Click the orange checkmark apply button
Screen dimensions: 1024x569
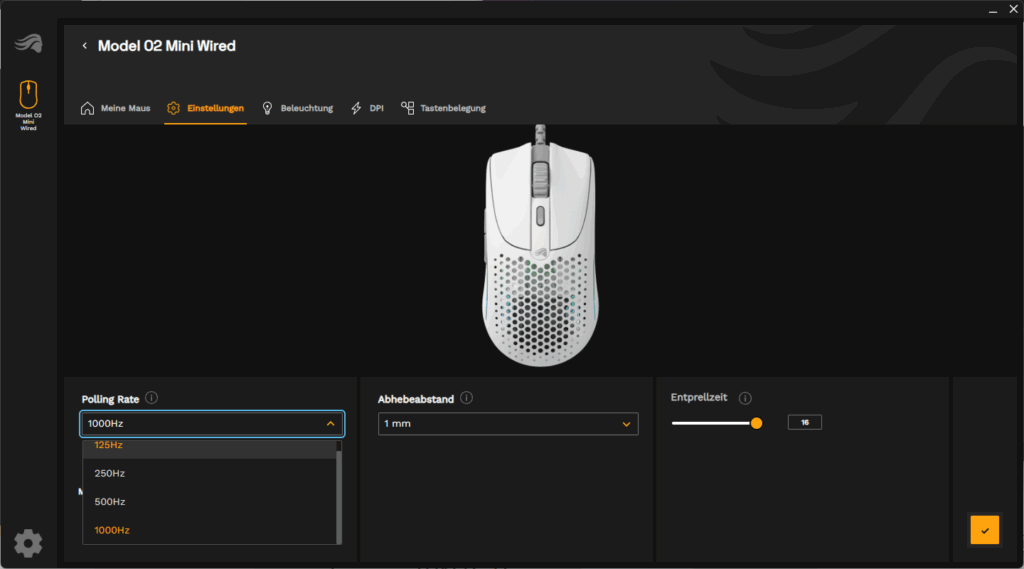[984, 530]
